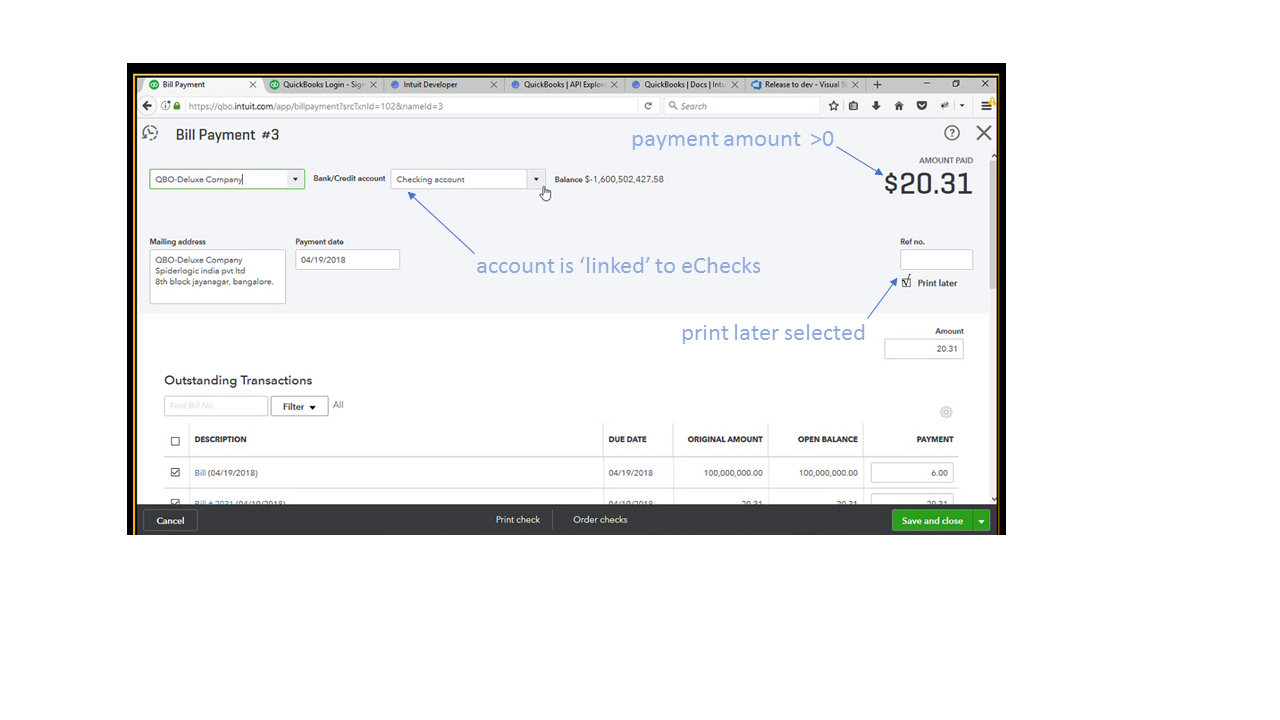Click the Mailing address text box
The width and height of the screenshot is (1280, 720).
pyautogui.click(x=217, y=277)
